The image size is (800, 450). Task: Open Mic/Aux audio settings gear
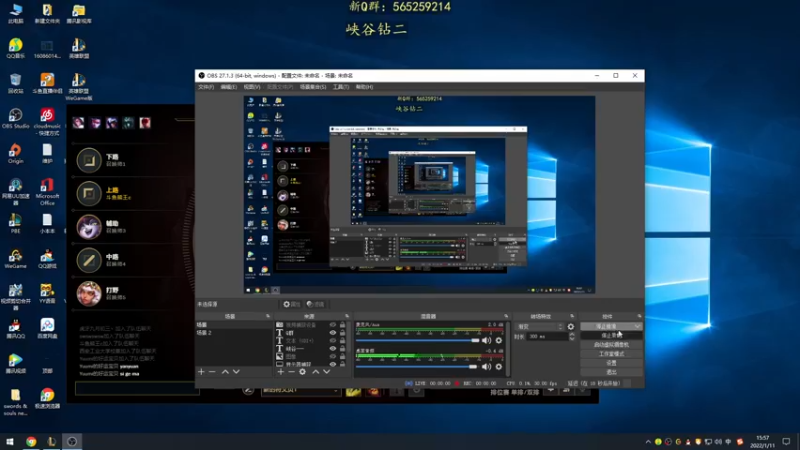499,340
